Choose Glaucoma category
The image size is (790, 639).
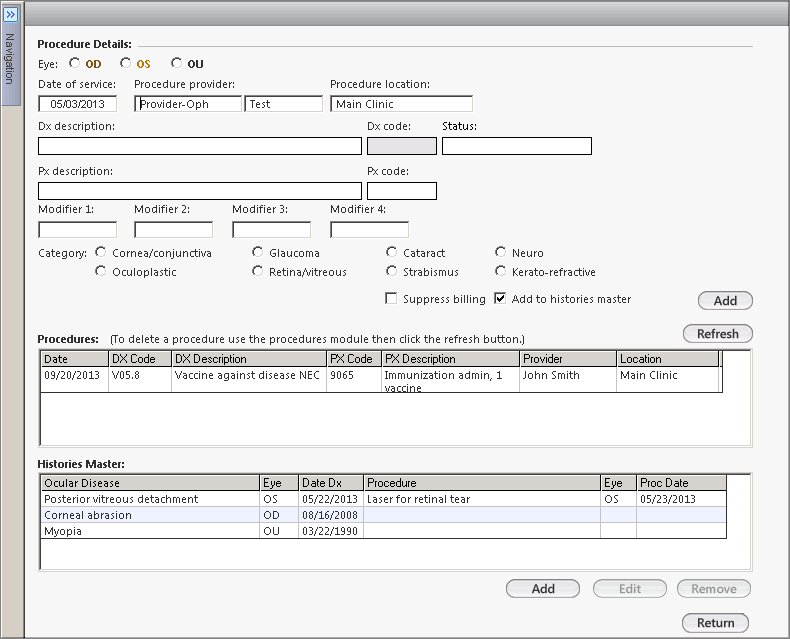[x=257, y=252]
